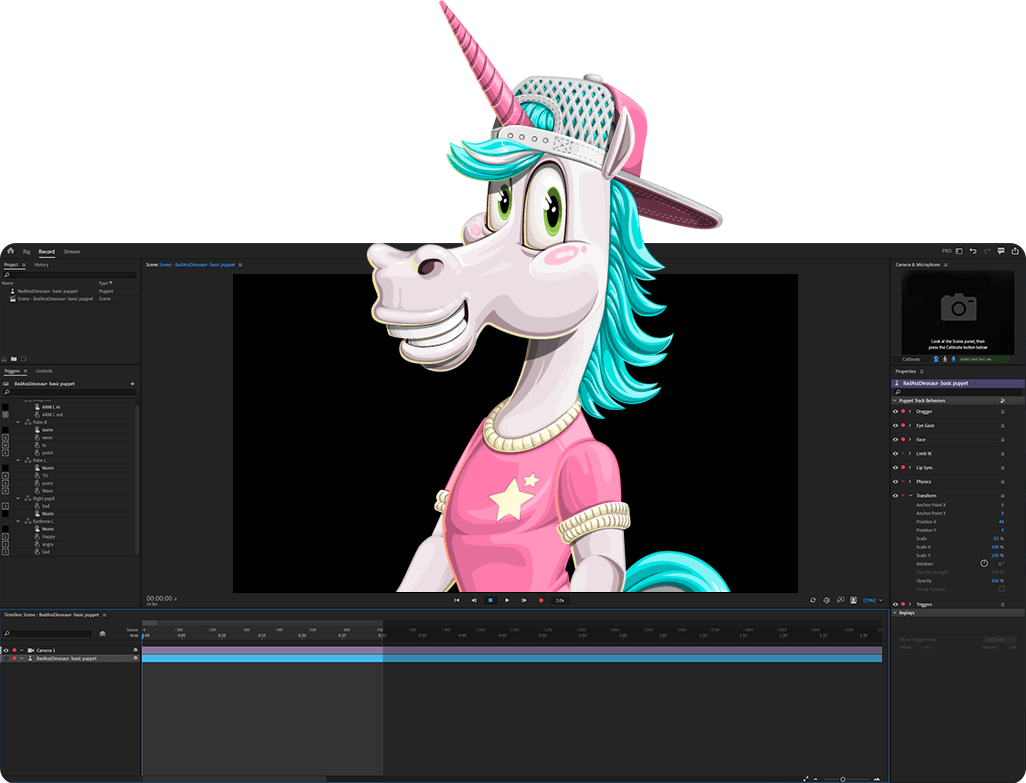
Task: Open the Controls tab
Action: tap(44, 371)
